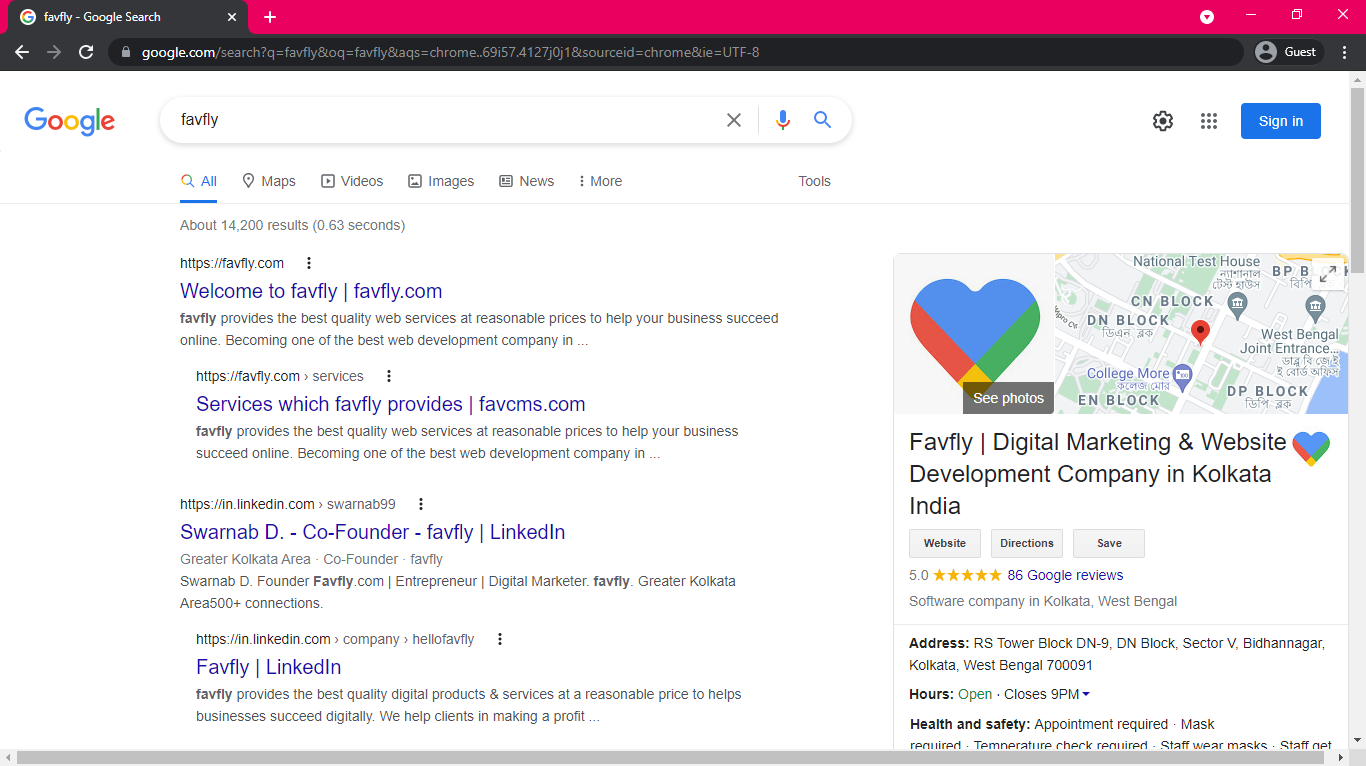The image size is (1366, 766).
Task: Click 'Software company in Kolkata, West Bengal' text
Action: click(x=1043, y=601)
